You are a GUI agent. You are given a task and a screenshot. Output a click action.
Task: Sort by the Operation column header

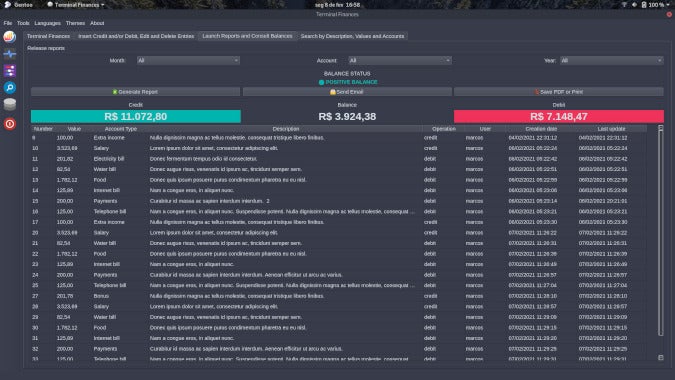[443, 129]
